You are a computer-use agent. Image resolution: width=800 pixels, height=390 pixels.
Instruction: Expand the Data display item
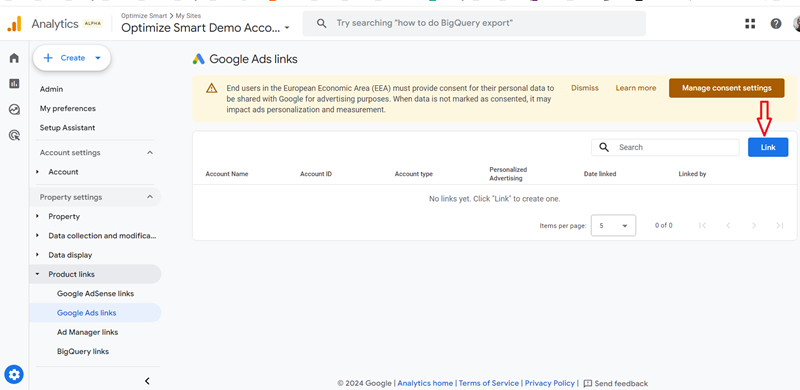click(38, 255)
